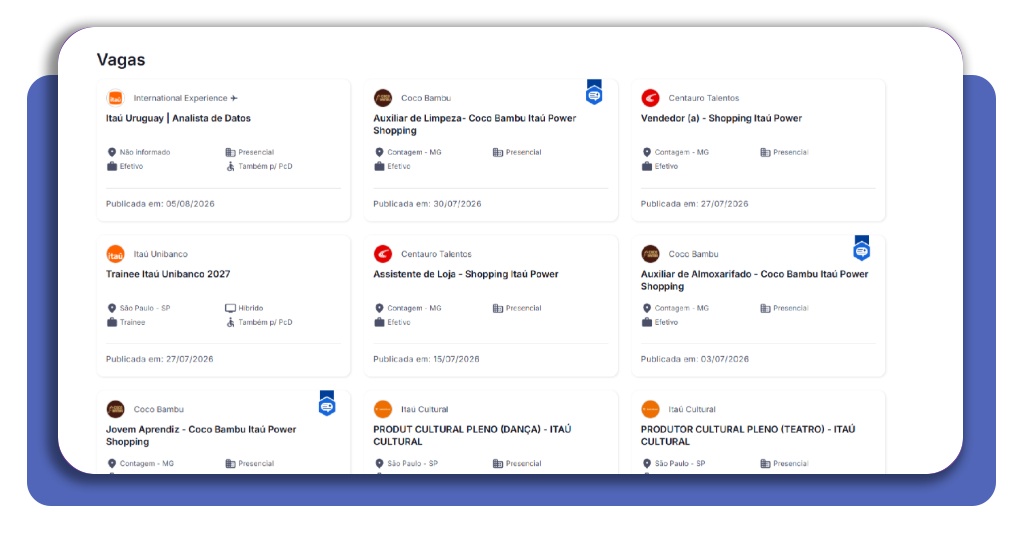Viewport: 1024px width, 536px height.
Task: Click briefcase icon on Vendedor (a) card
Action: (x=647, y=166)
